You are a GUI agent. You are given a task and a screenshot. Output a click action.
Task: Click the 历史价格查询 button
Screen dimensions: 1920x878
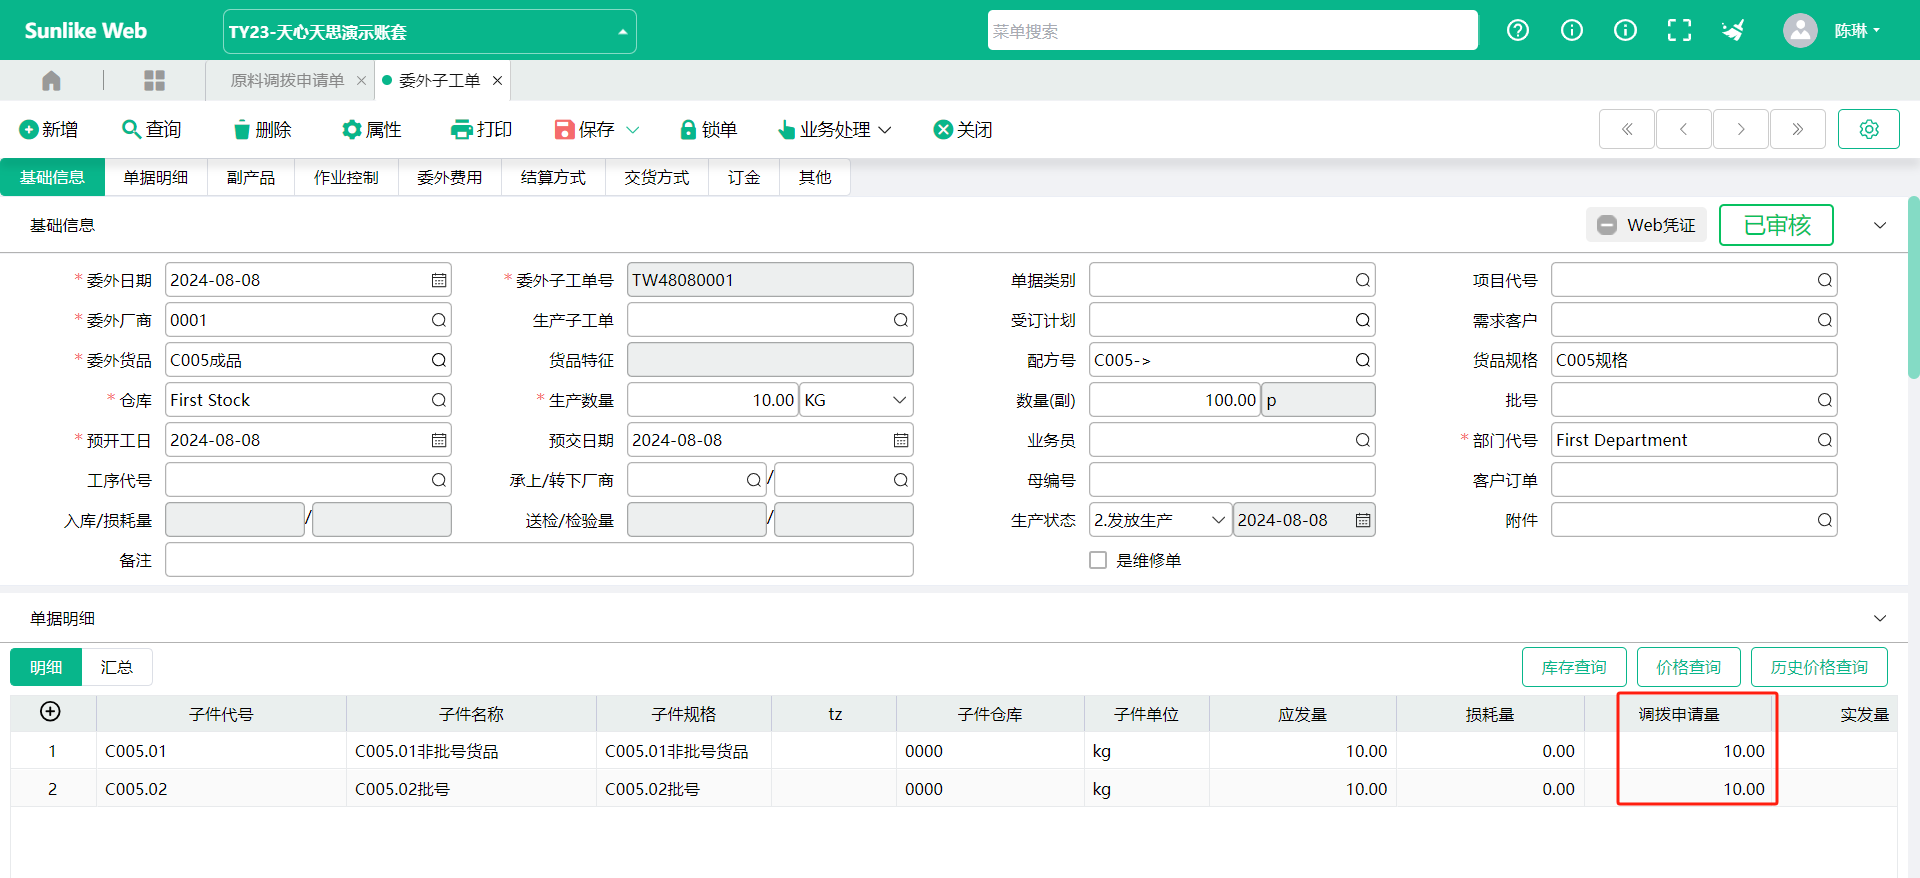[x=1818, y=667]
